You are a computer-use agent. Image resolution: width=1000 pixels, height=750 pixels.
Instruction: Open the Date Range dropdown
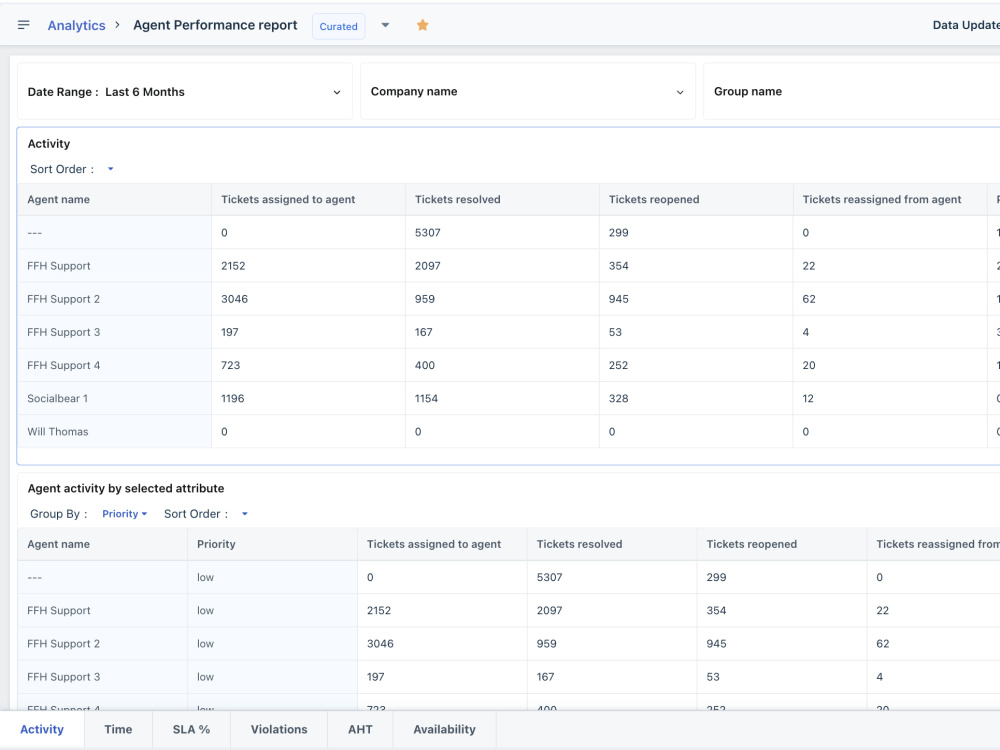(x=184, y=91)
